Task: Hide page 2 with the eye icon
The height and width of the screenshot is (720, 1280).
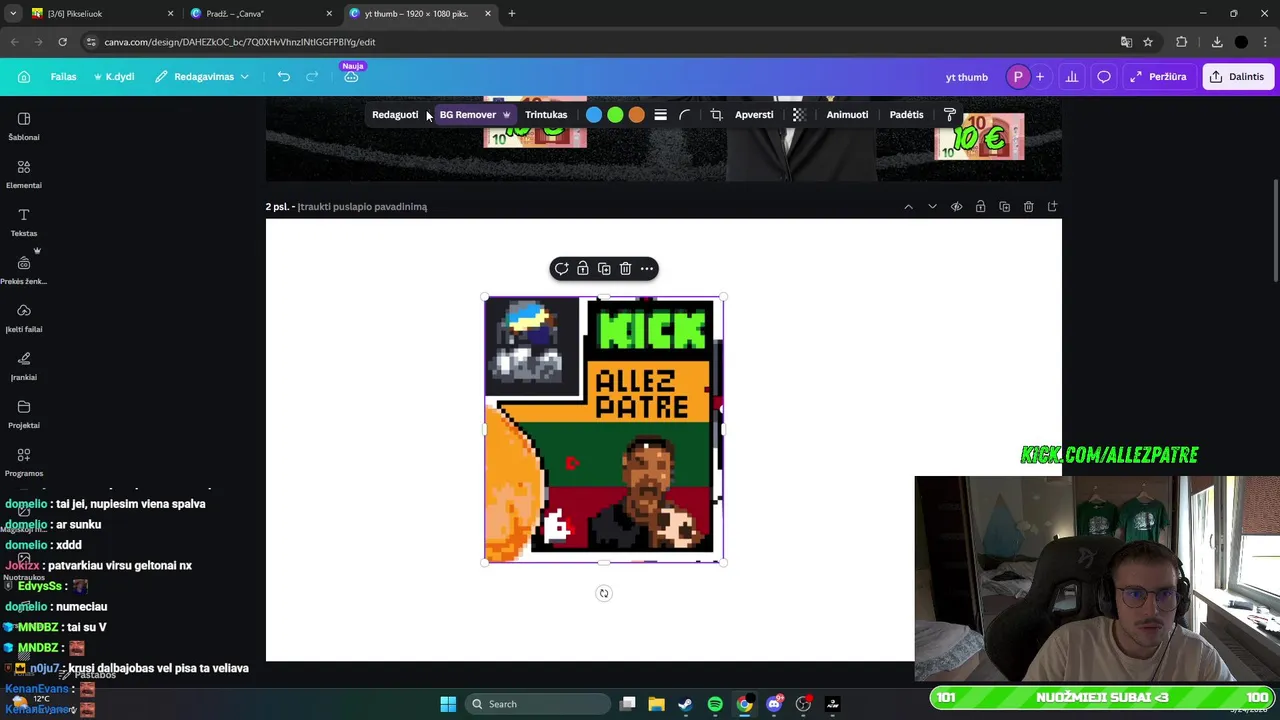Action: (x=956, y=207)
